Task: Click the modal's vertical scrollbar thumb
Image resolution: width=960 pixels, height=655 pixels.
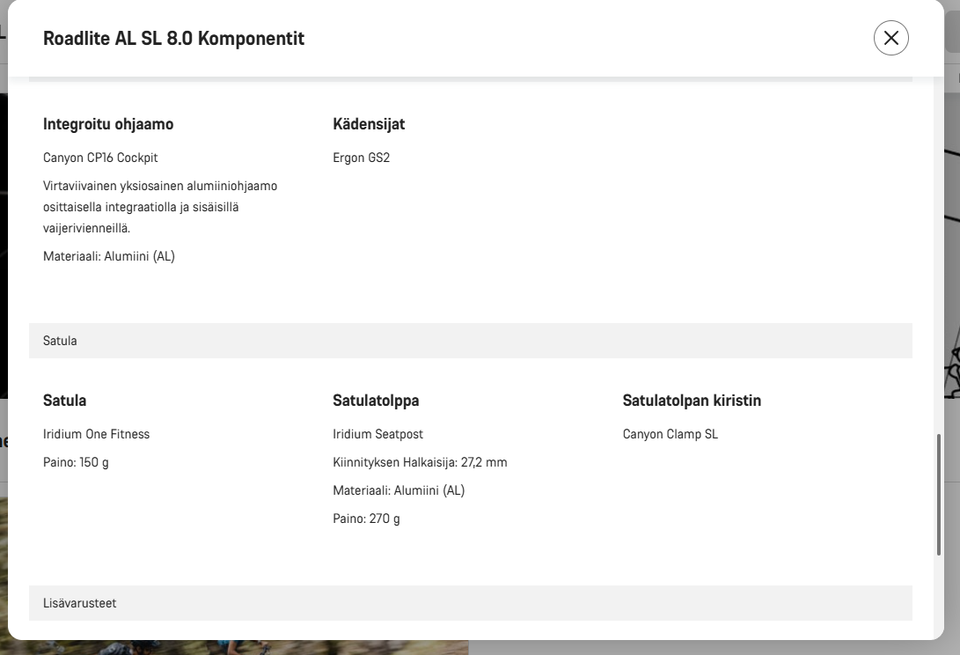Action: pyautogui.click(x=938, y=495)
